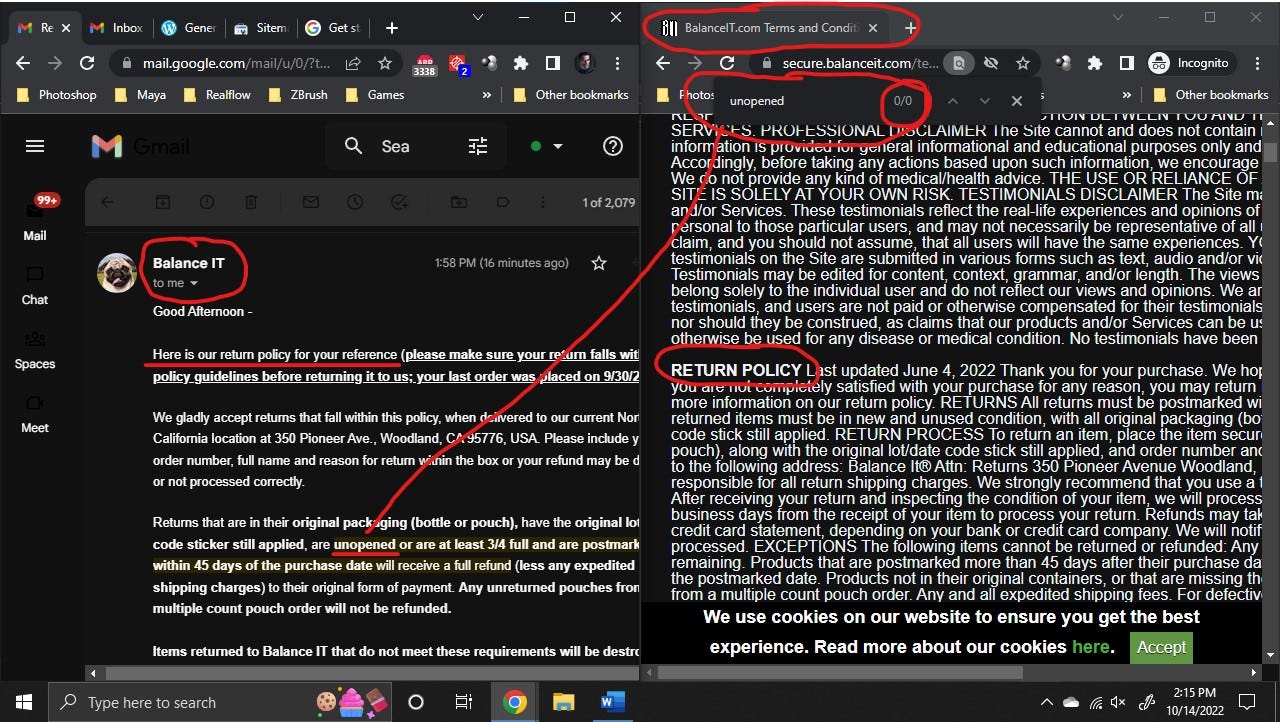Switch to the Inbox Gmail tab
Image resolution: width=1280 pixels, height=722 pixels.
115,28
